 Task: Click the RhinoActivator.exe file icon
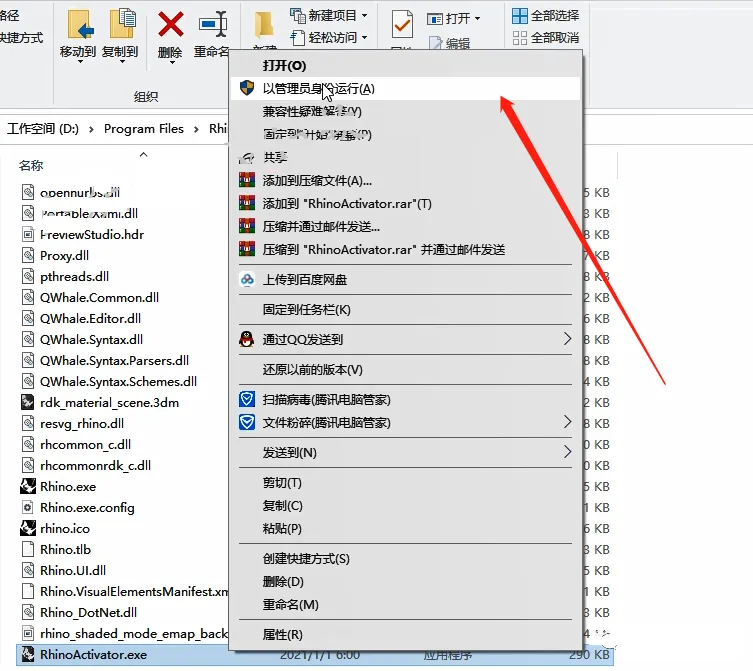click(x=28, y=654)
